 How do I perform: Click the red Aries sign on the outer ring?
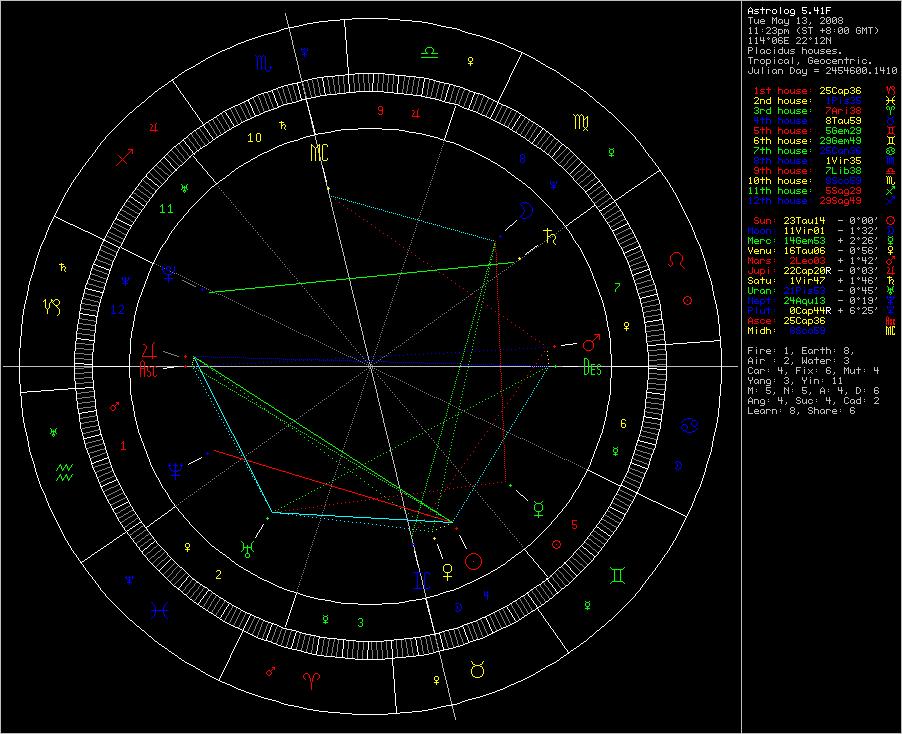coord(311,679)
